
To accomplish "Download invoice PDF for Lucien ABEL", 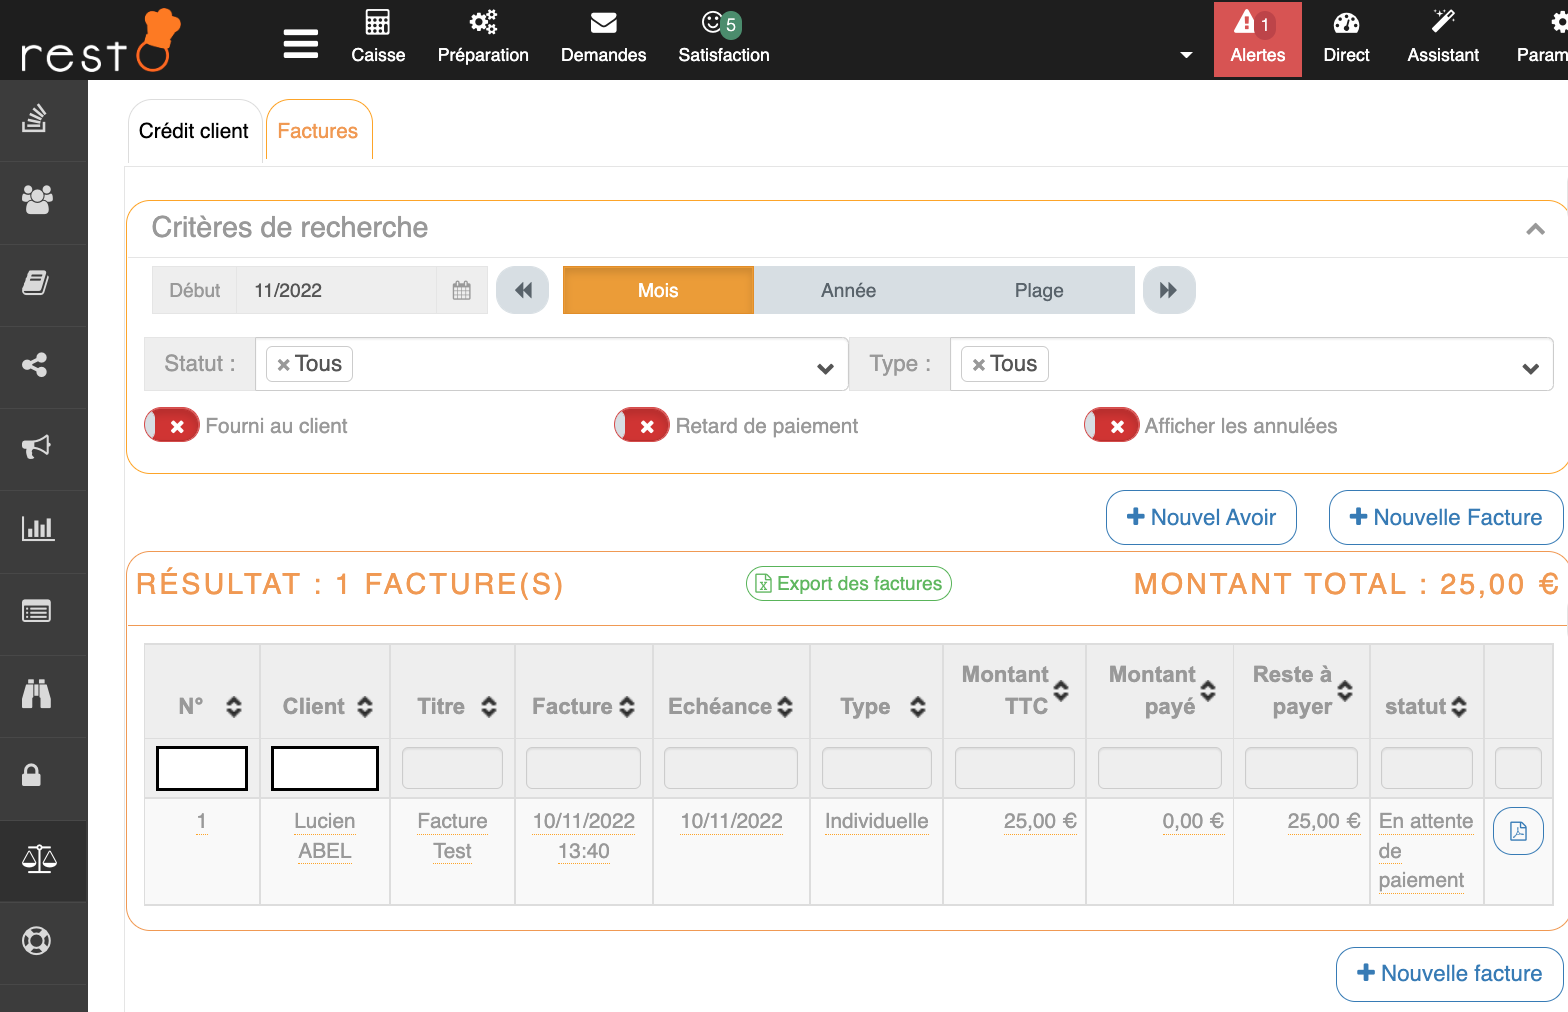I will (x=1517, y=831).
